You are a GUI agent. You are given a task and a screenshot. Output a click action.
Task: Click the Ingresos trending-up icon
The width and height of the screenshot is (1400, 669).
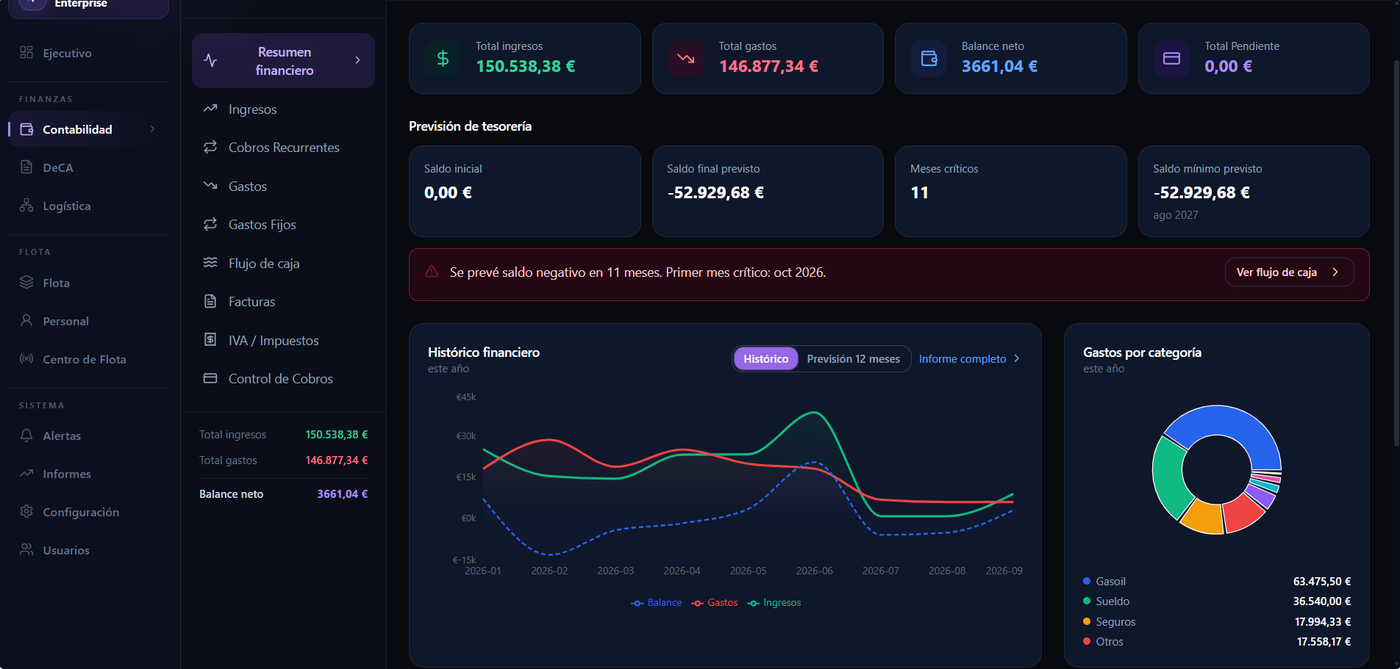tap(210, 109)
